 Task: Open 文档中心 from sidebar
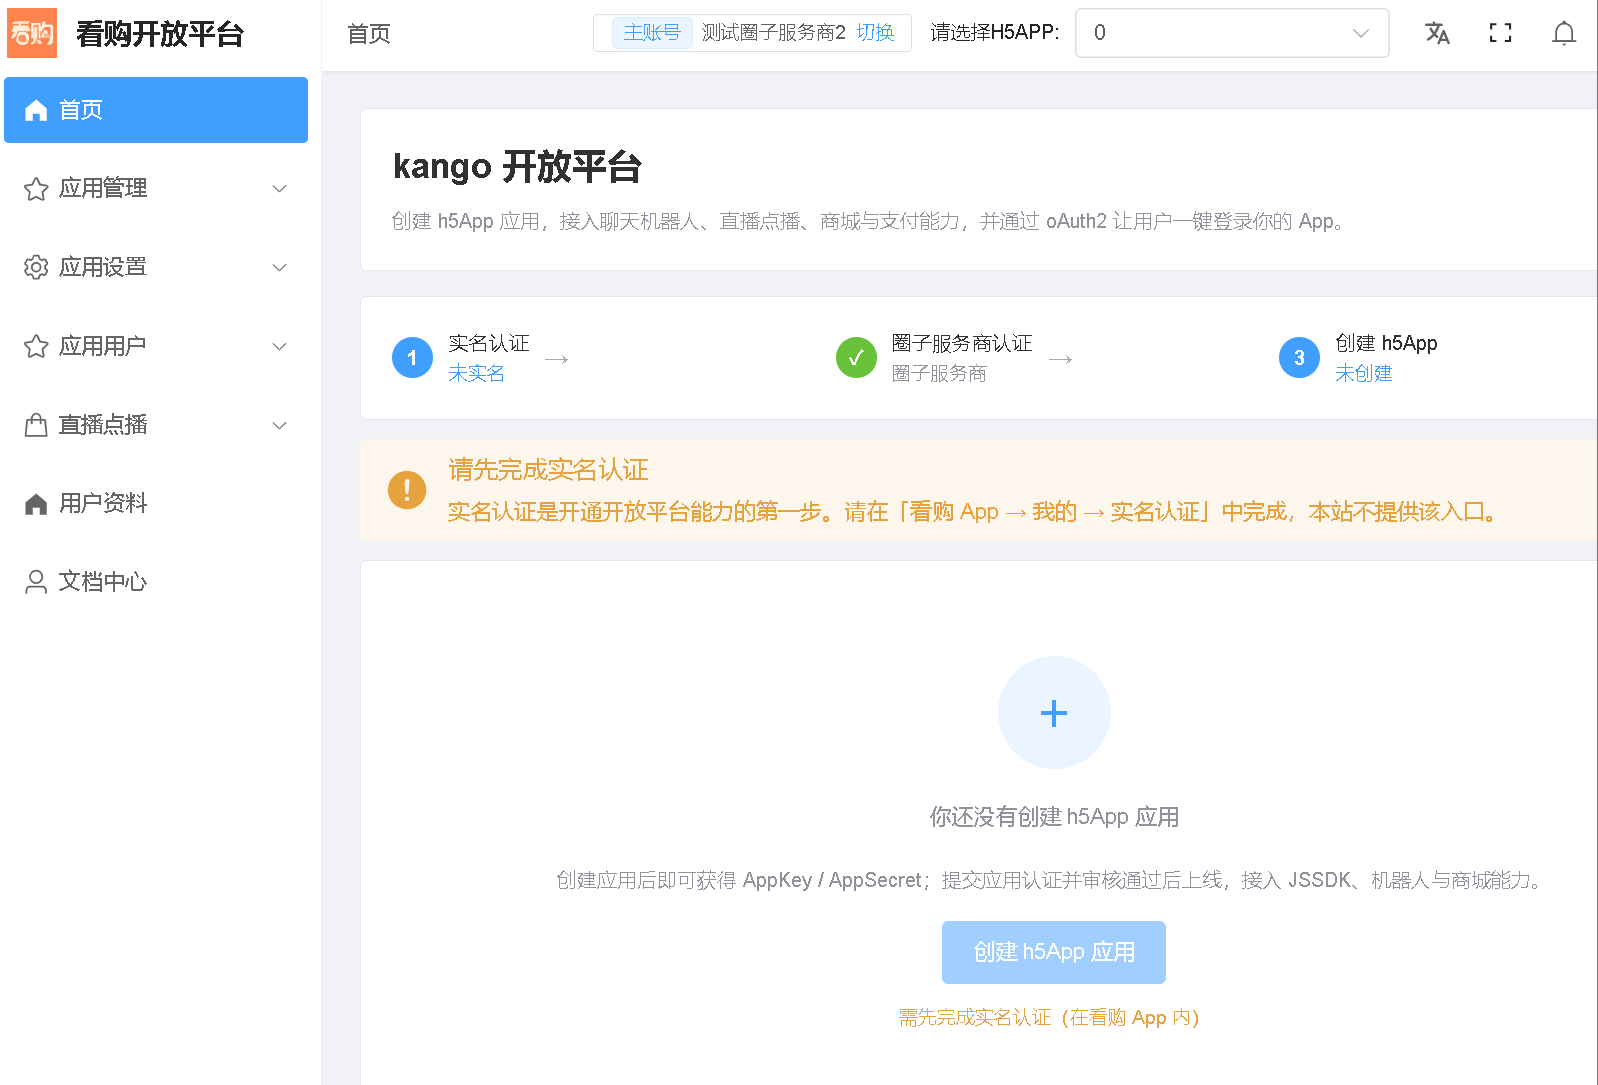click(x=156, y=582)
